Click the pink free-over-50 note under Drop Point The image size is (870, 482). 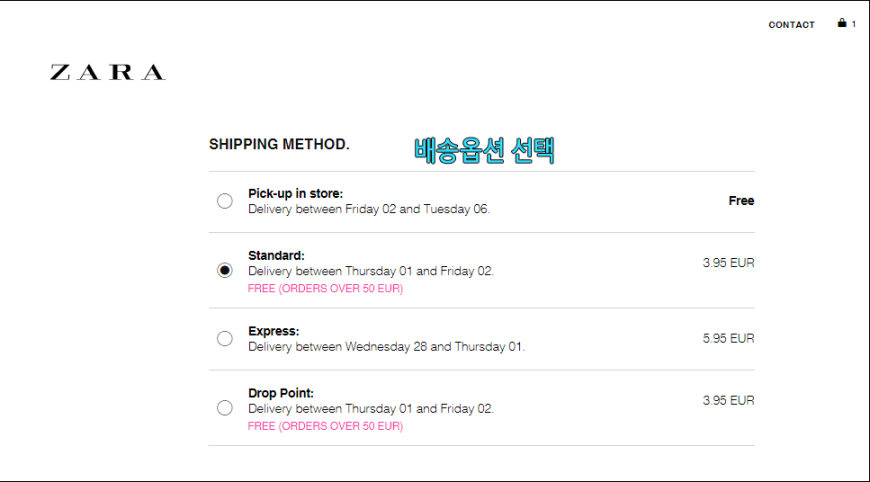[x=325, y=426]
